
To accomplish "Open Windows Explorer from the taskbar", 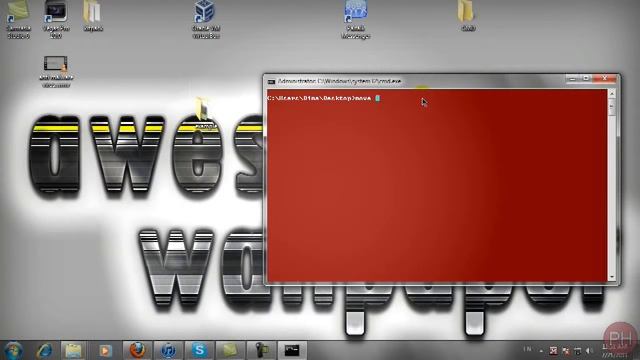I will [x=73, y=350].
